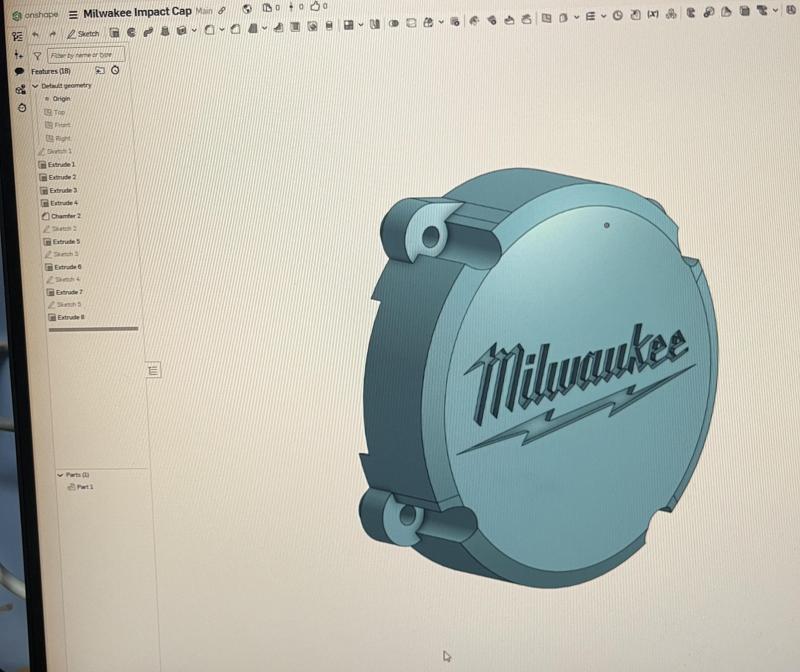Image resolution: width=800 pixels, height=672 pixels.
Task: Click the globe public visibility icon
Action: tap(247, 8)
